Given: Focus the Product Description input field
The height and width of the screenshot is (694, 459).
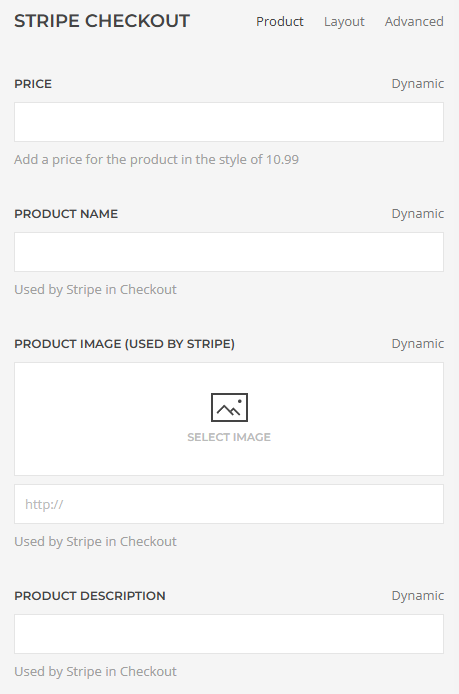Looking at the screenshot, I should click(229, 634).
